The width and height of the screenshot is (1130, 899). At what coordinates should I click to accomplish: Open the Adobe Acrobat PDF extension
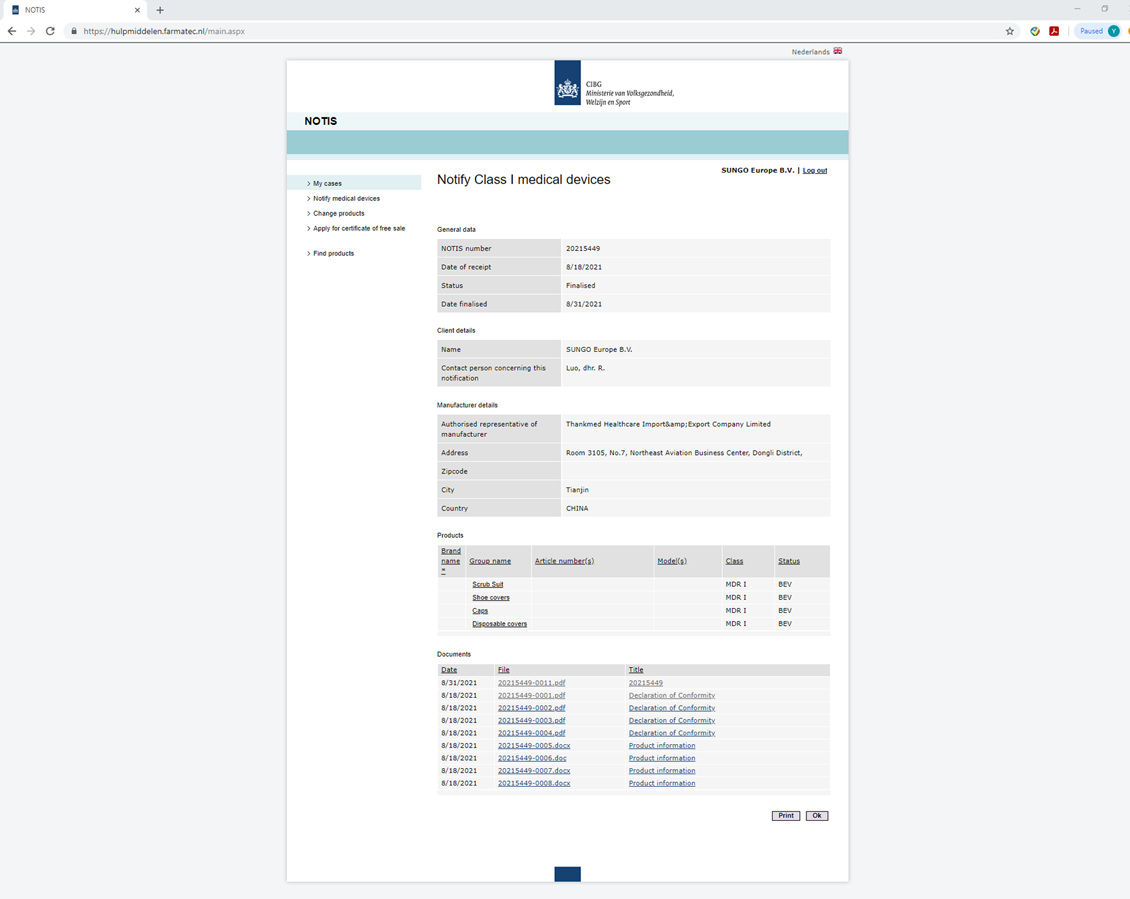(x=1054, y=31)
